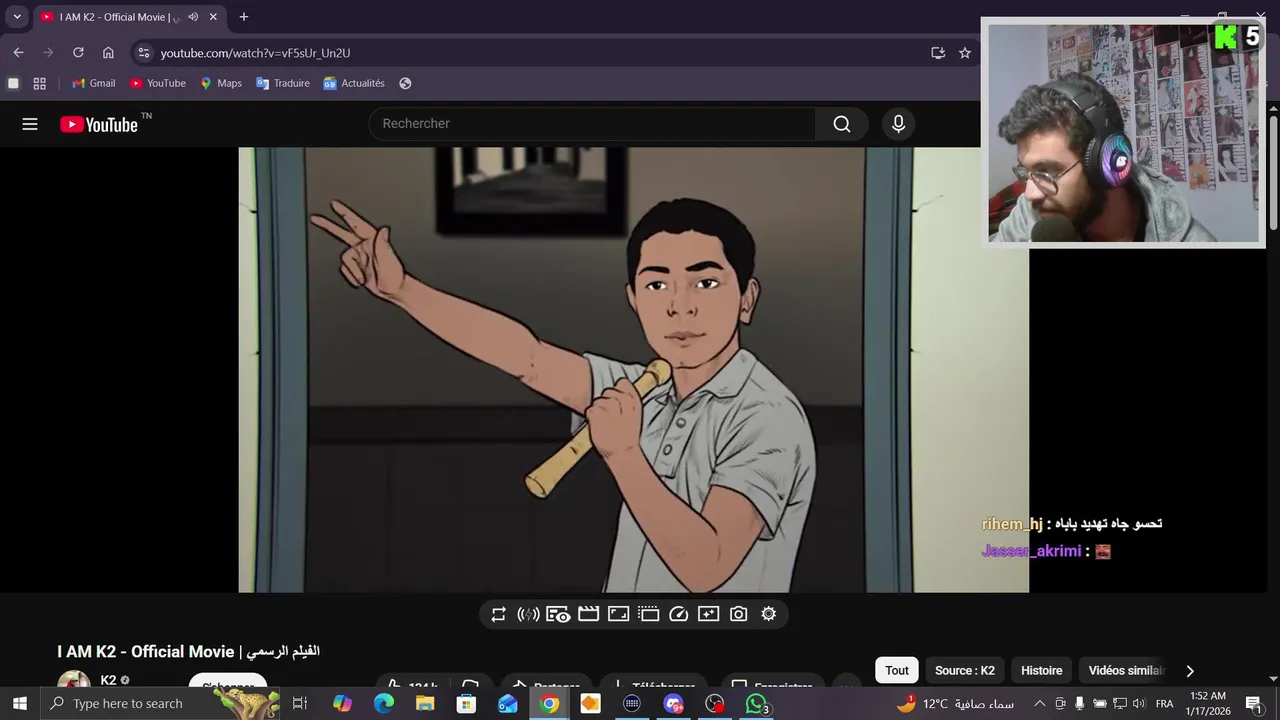Viewport: 1280px width, 720px height.
Task: Click the FRA language indicator
Action: coord(1164,704)
